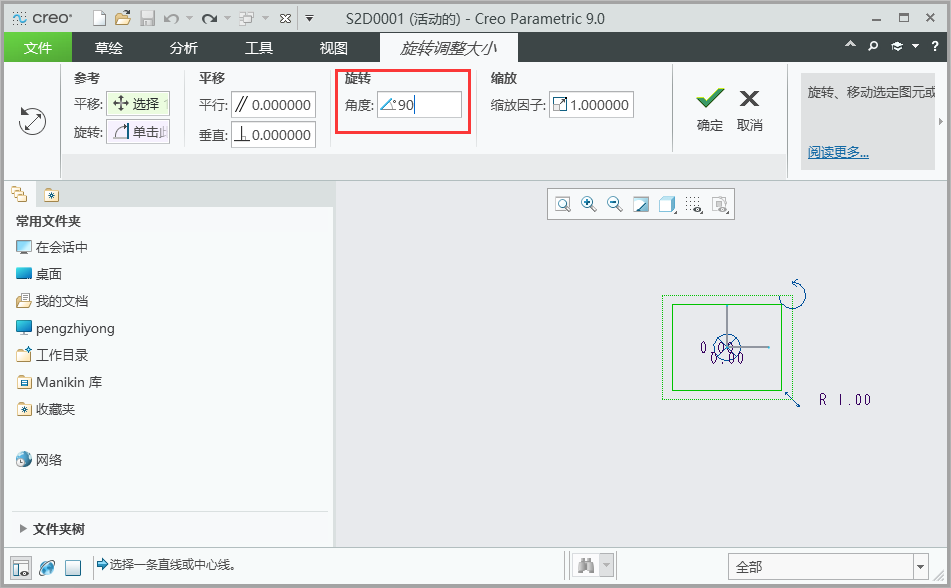Screen dimensions: 951x588
Task: Click the 垂直 translation value field
Action: tap(274, 135)
